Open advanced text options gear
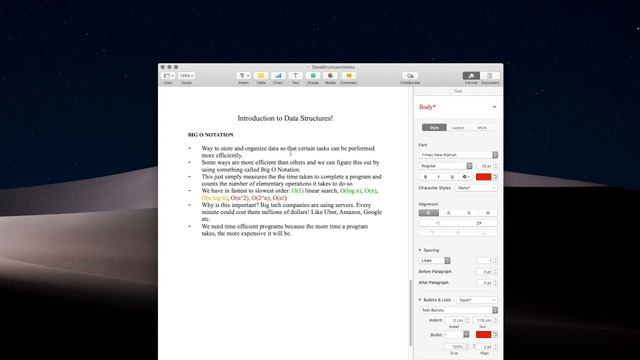 tap(465, 177)
